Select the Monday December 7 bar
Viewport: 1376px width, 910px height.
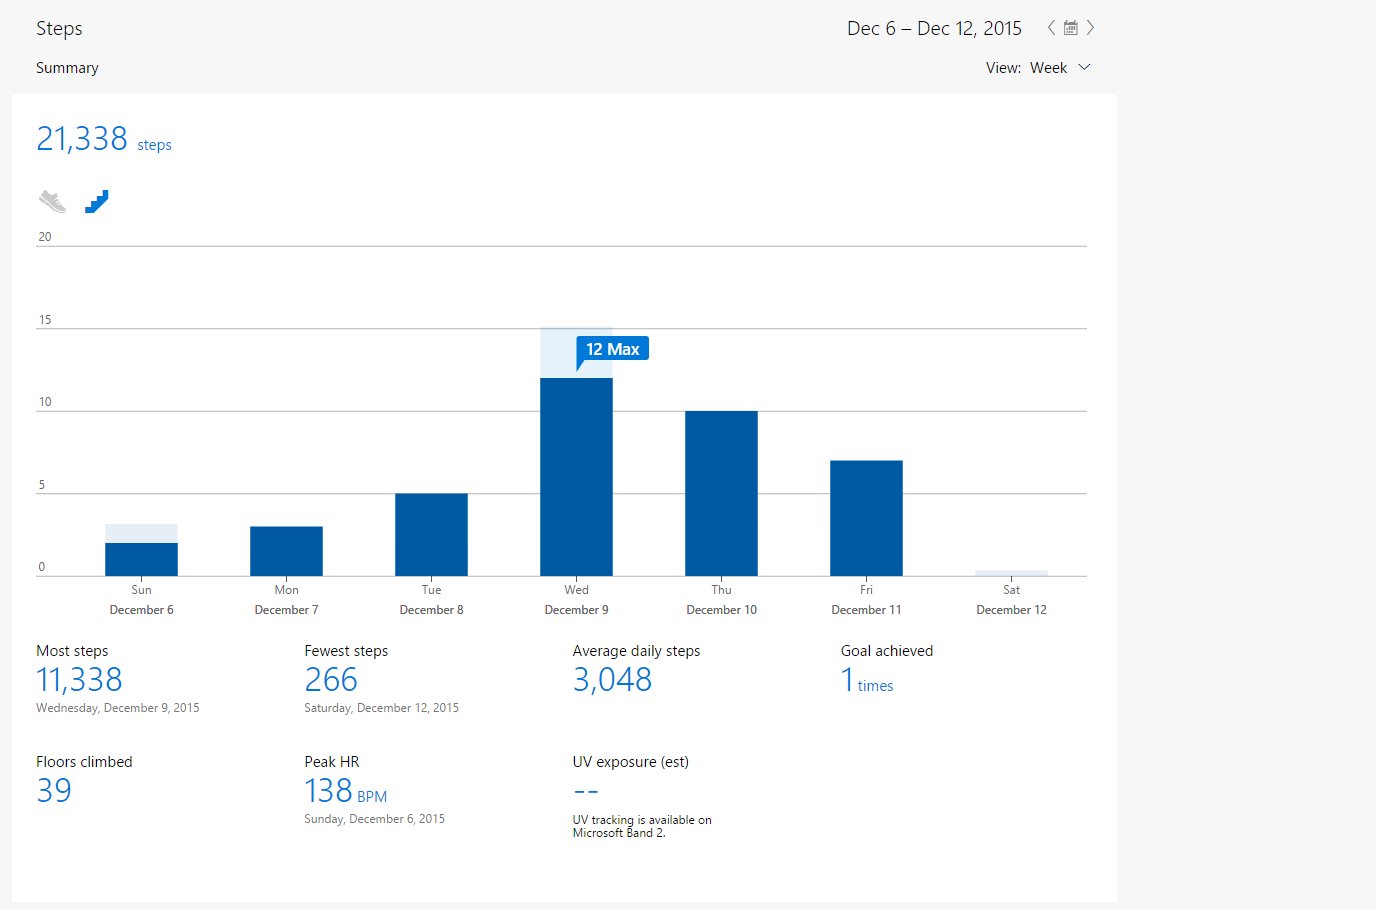point(286,551)
